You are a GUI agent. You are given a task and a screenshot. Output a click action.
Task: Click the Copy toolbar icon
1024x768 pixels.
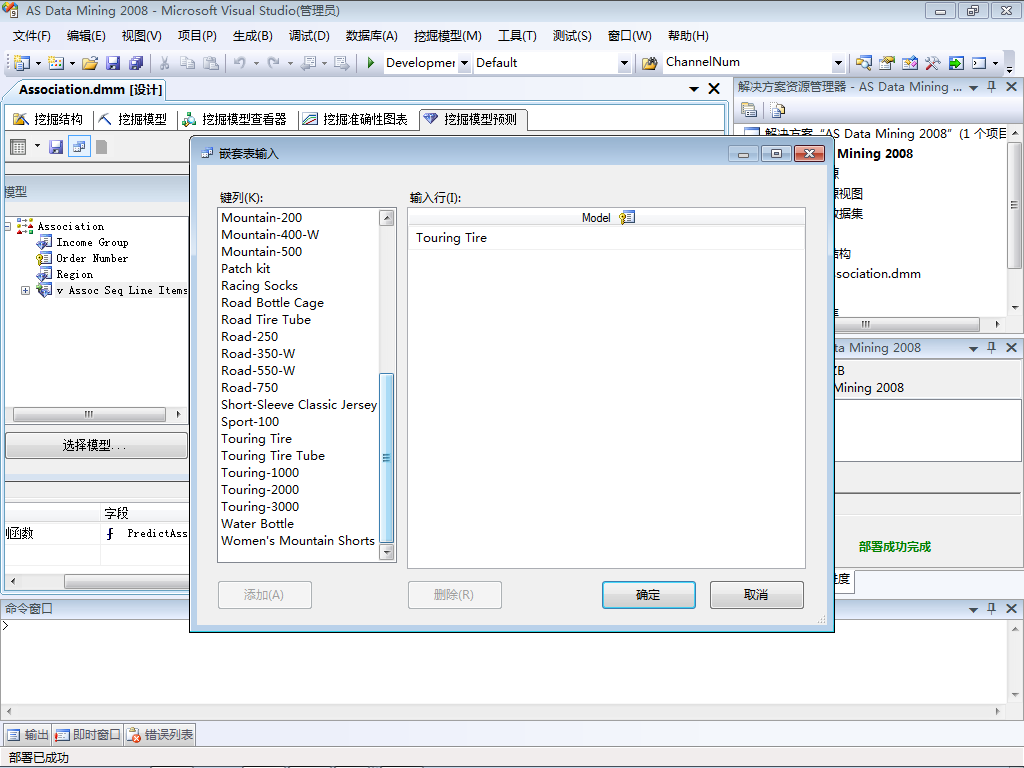pos(187,63)
